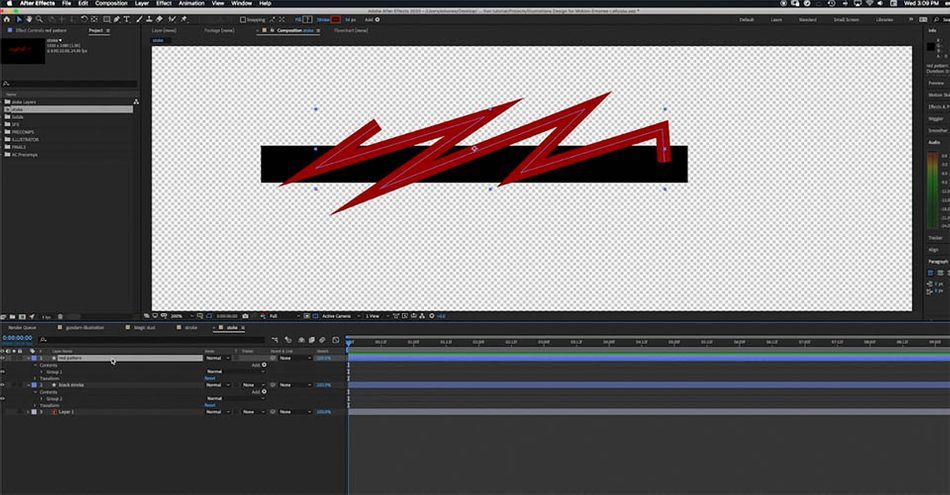Click the trash icon in Project panel
The image size is (950, 495).
tap(60, 317)
